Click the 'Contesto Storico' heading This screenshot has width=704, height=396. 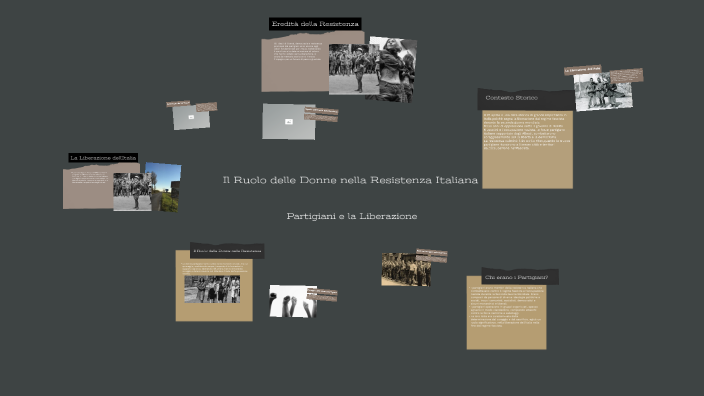click(511, 97)
